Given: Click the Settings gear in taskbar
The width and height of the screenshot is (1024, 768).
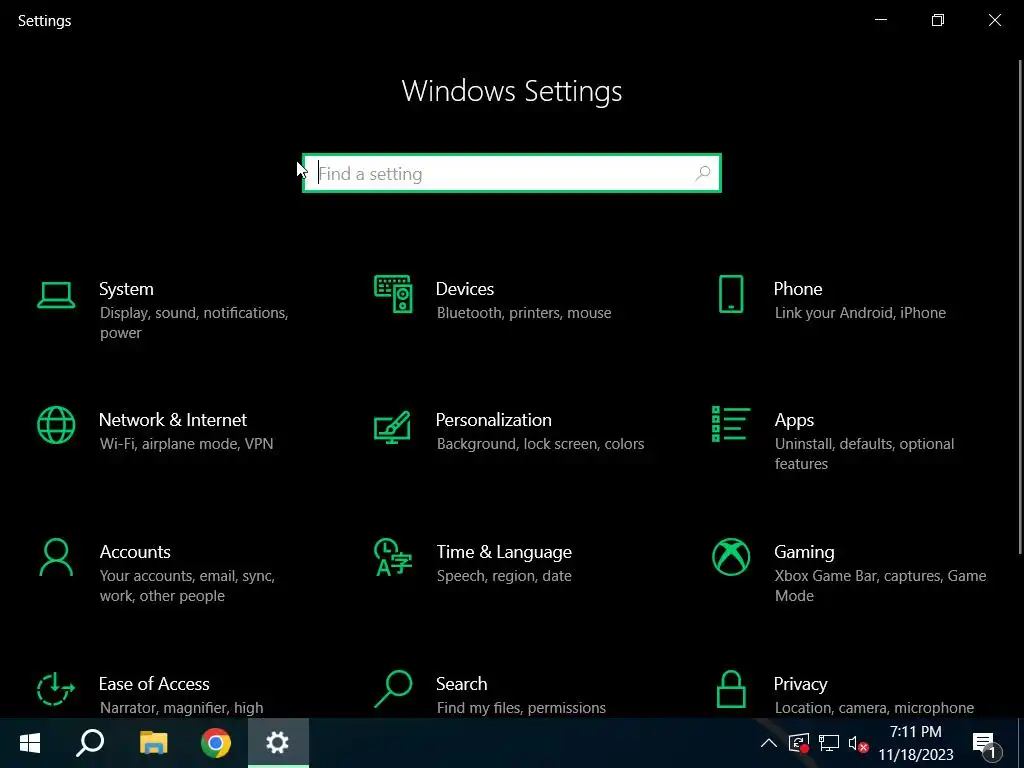Looking at the screenshot, I should [x=278, y=743].
